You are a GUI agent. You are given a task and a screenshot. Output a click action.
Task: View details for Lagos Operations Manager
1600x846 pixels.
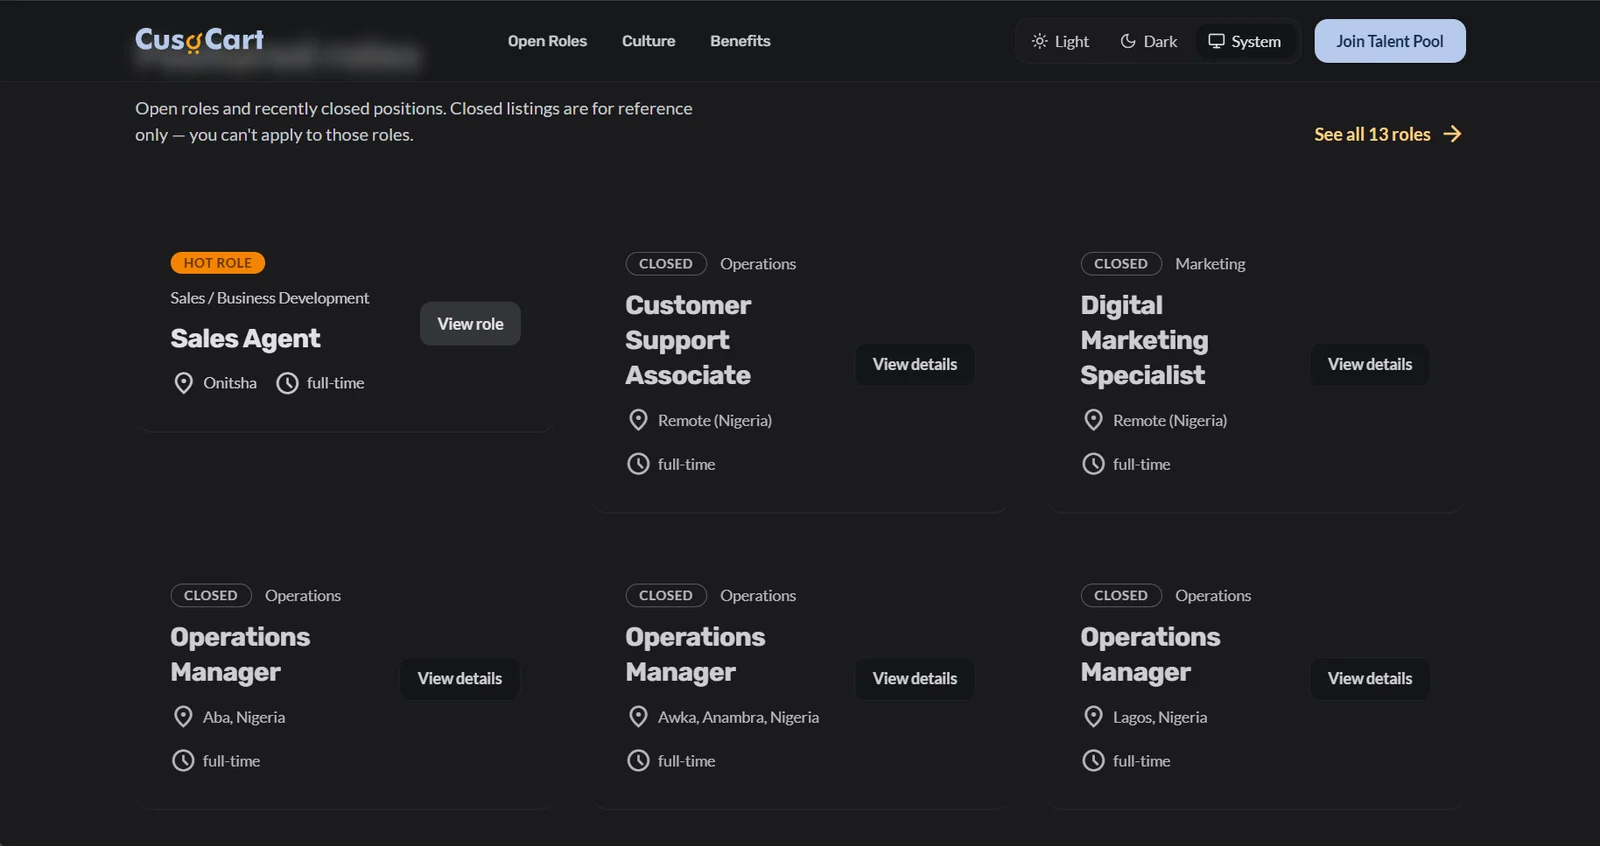coord(1370,679)
